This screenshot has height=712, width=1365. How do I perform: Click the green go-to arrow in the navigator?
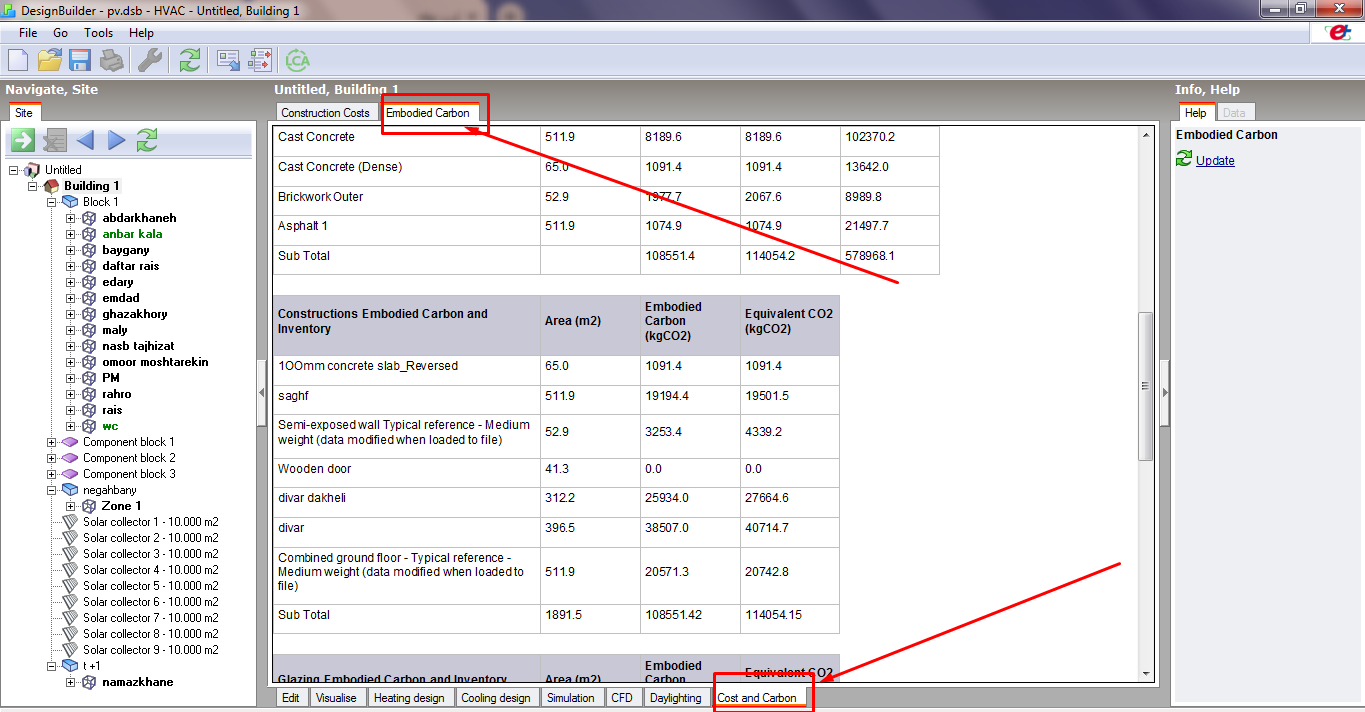(22, 140)
